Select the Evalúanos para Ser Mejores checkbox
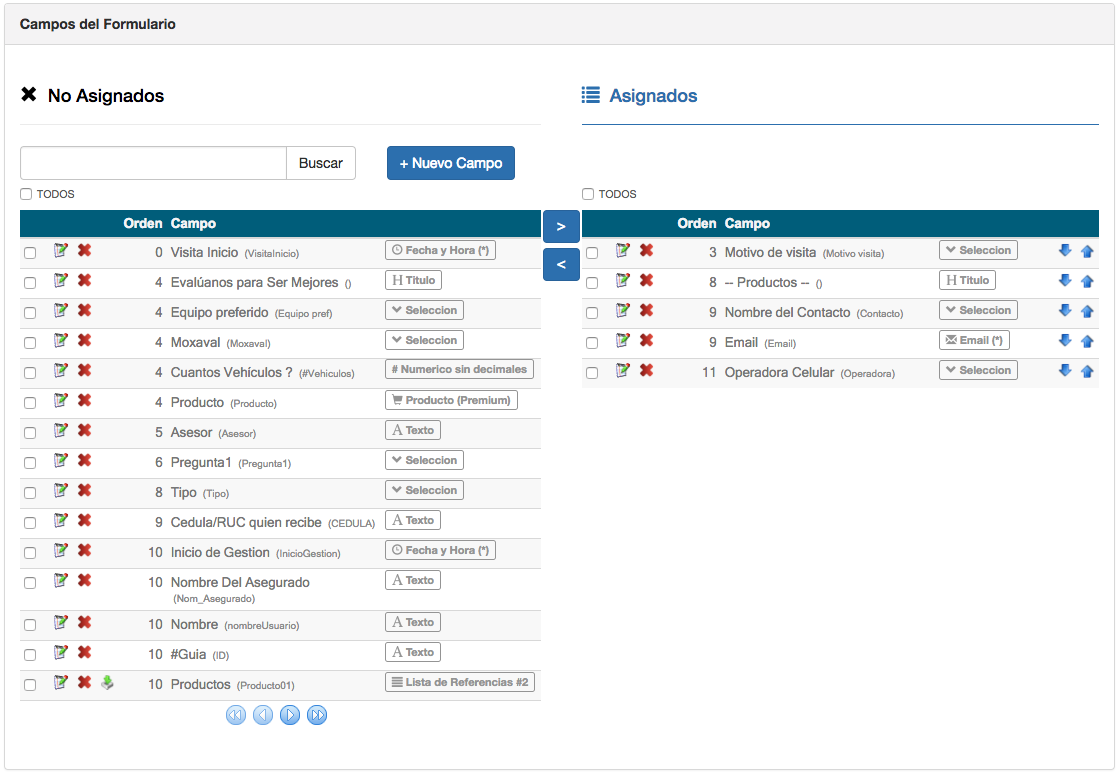The width and height of the screenshot is (1120, 775). (30, 283)
